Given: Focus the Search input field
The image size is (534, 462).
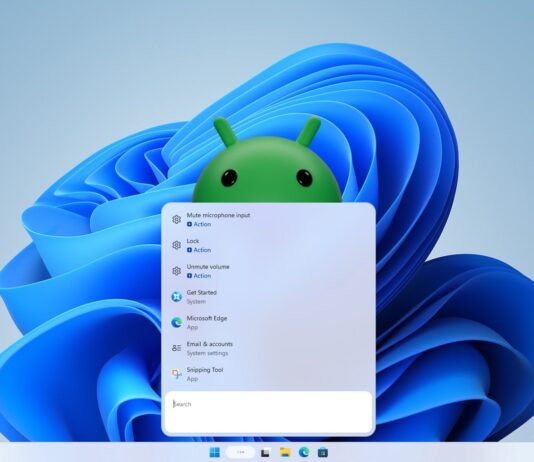Looking at the screenshot, I should pyautogui.click(x=268, y=411).
